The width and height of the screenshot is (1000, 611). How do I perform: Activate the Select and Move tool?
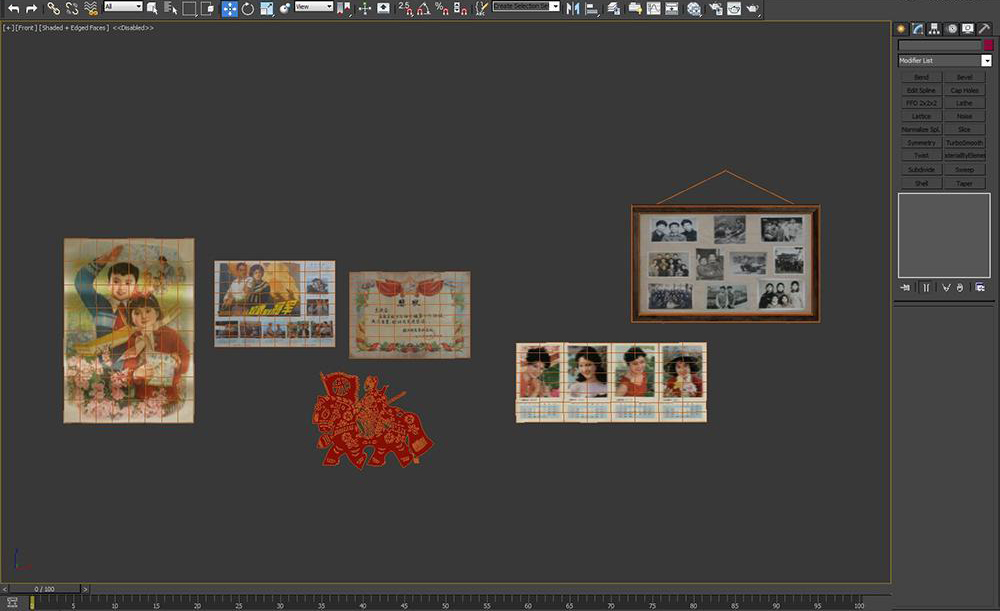(x=230, y=8)
